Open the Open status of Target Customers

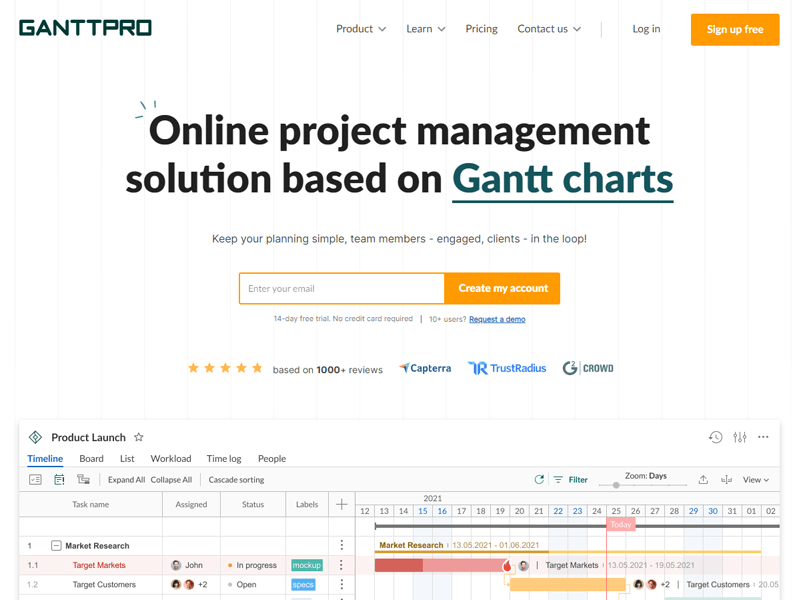coord(242,585)
